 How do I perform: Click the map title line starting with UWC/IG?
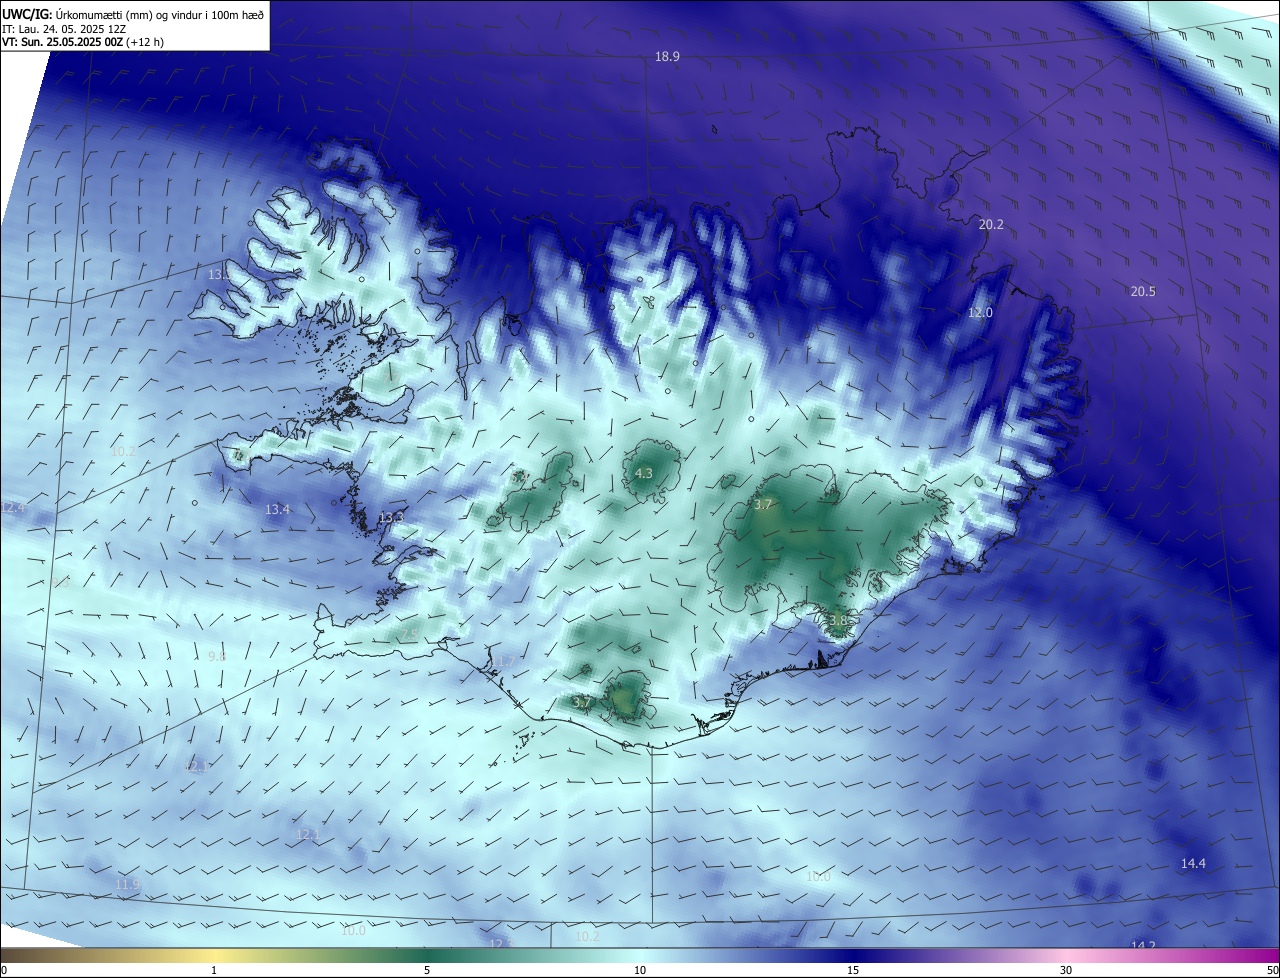pyautogui.click(x=133, y=15)
